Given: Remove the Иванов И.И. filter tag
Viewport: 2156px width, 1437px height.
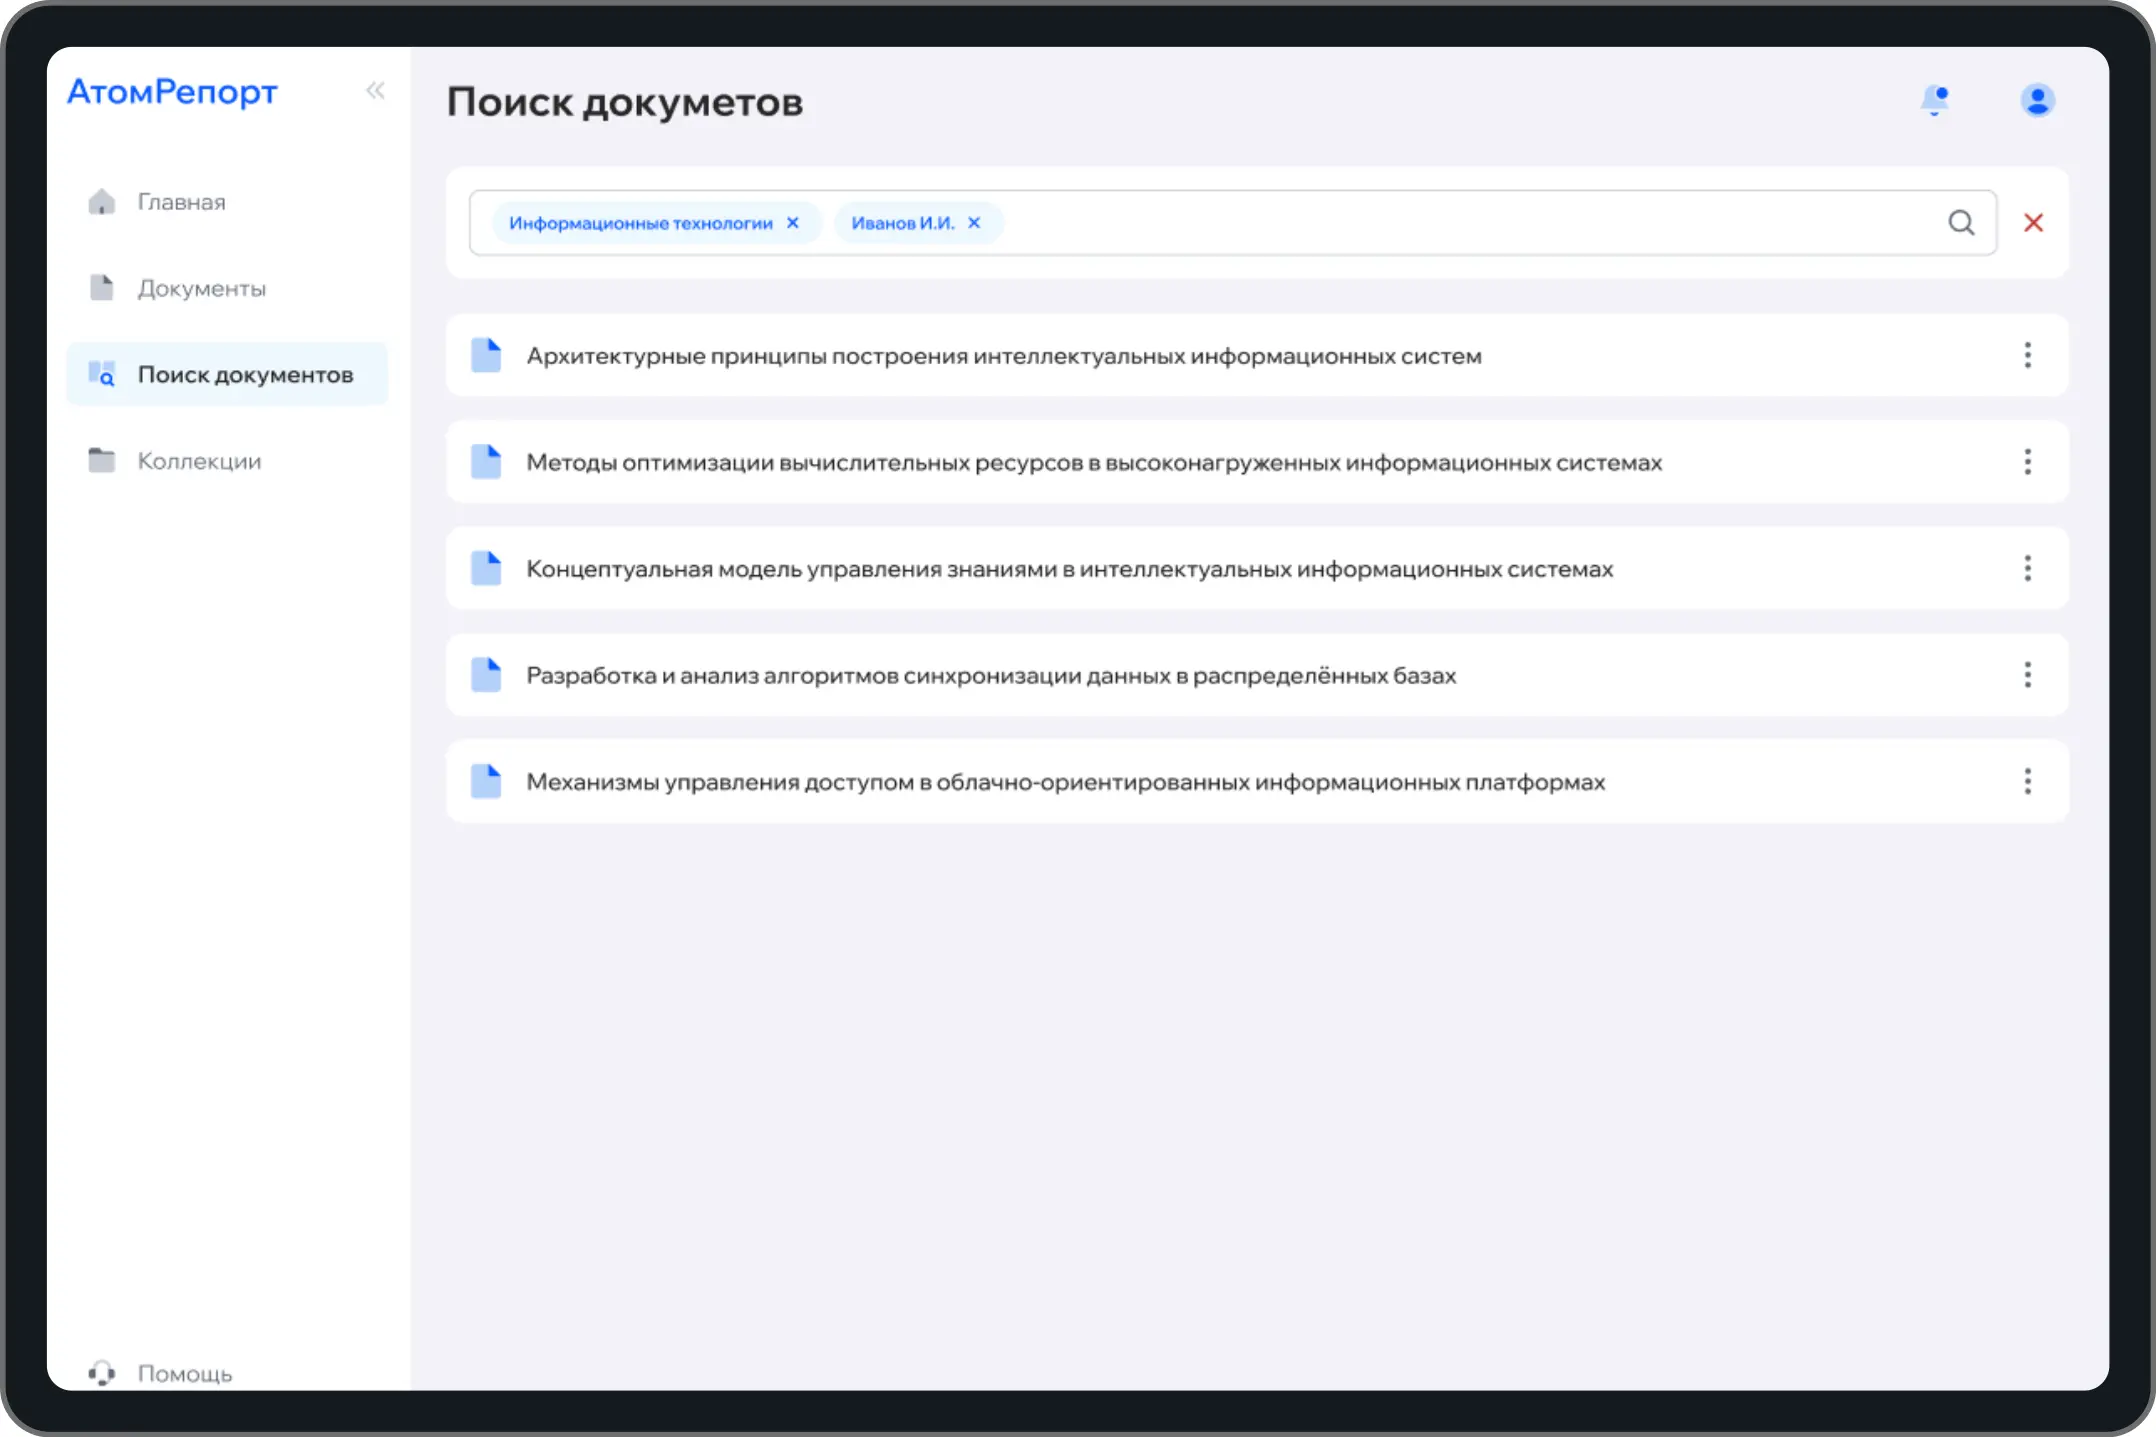Looking at the screenshot, I should pos(974,223).
